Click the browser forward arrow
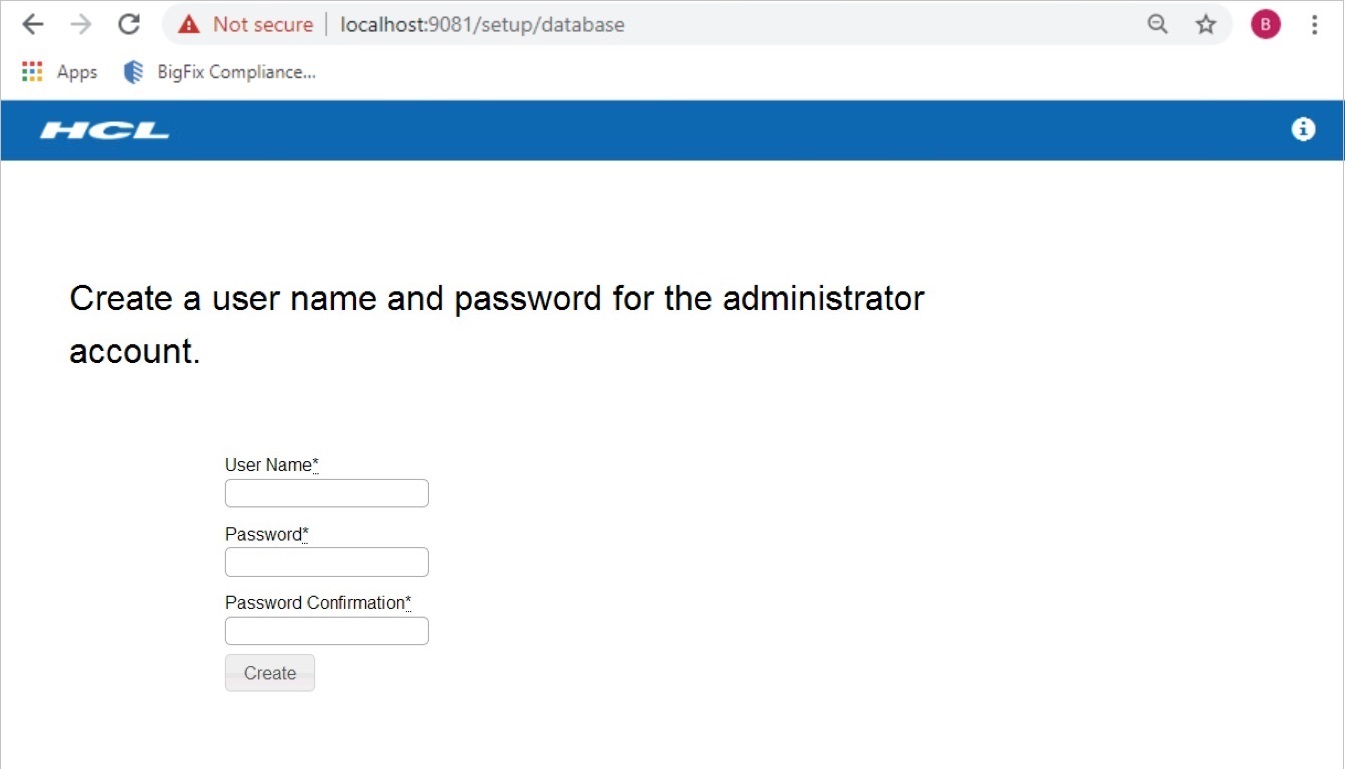 (81, 25)
